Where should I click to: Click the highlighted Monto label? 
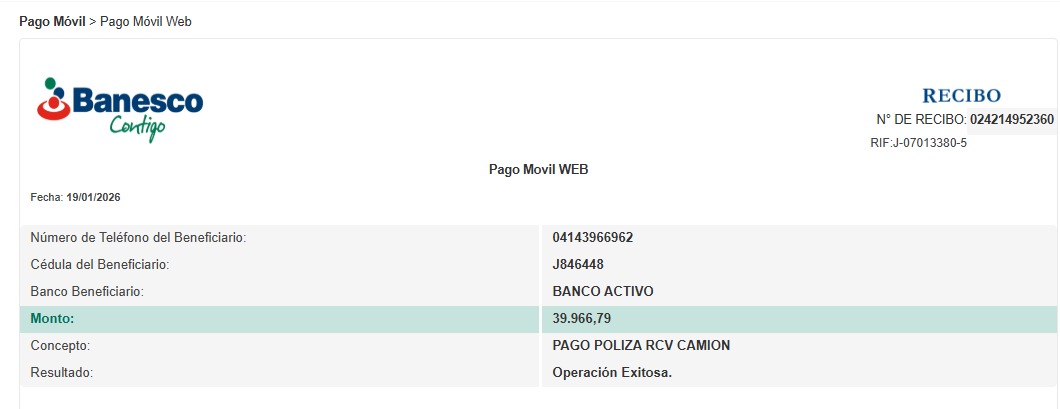click(x=53, y=319)
